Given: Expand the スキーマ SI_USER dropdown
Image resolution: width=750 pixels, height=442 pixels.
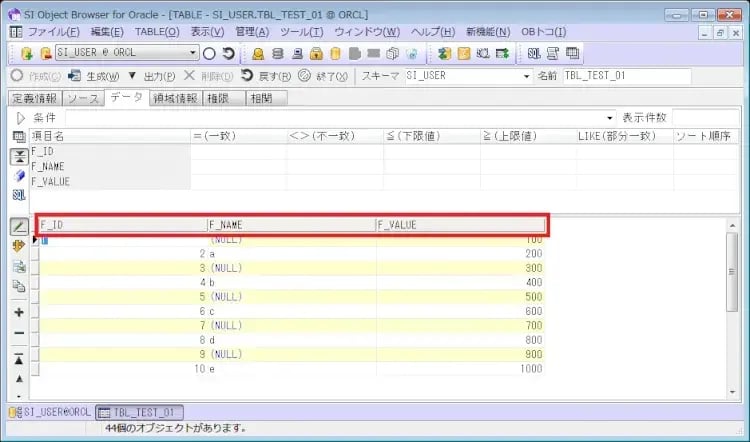Looking at the screenshot, I should click(527, 76).
